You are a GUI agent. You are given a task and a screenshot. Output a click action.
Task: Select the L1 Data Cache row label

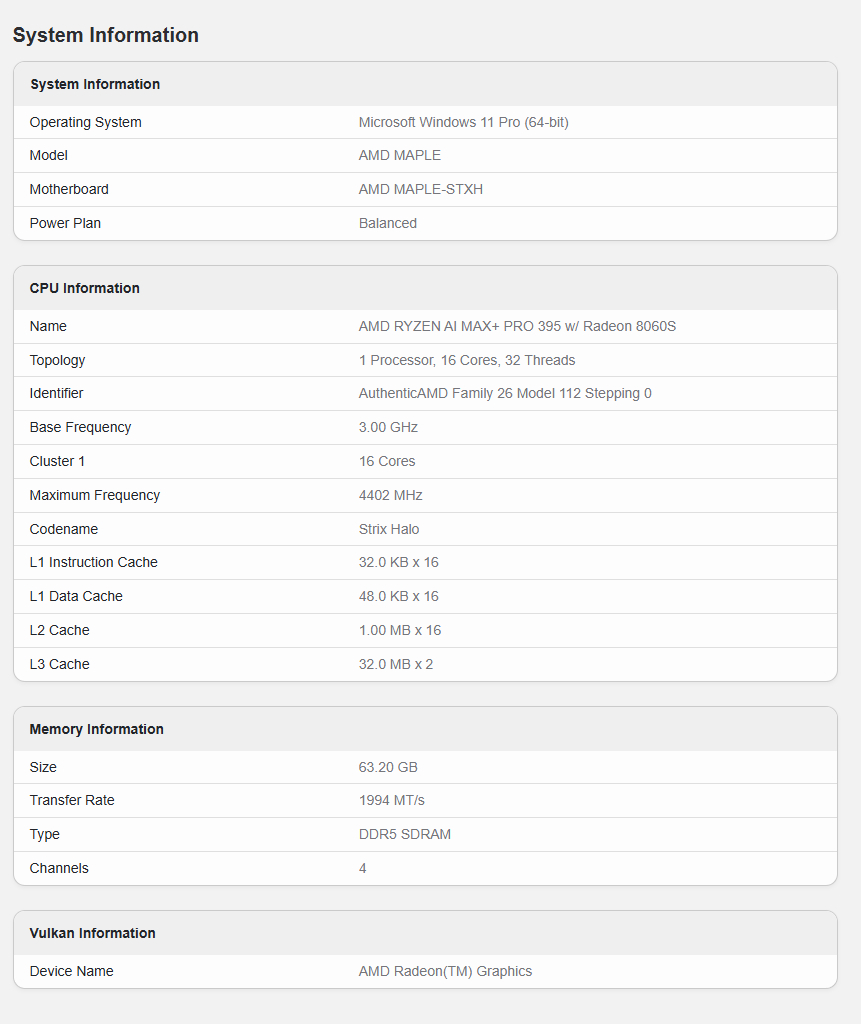[x=76, y=596]
